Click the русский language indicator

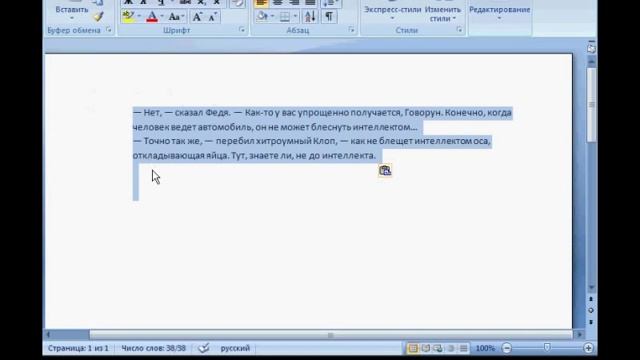[235, 348]
